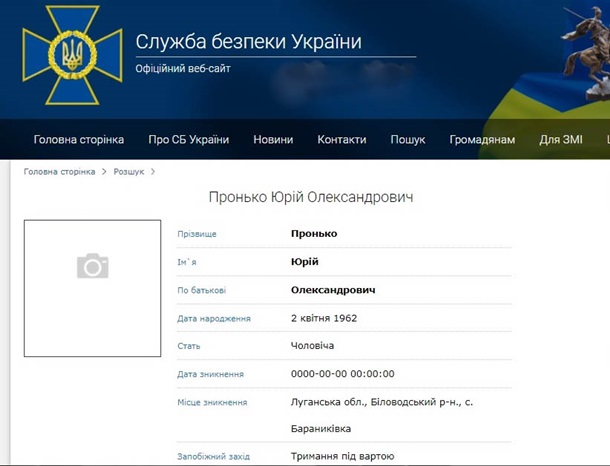Select Пошук in the navigation bar

point(408,140)
